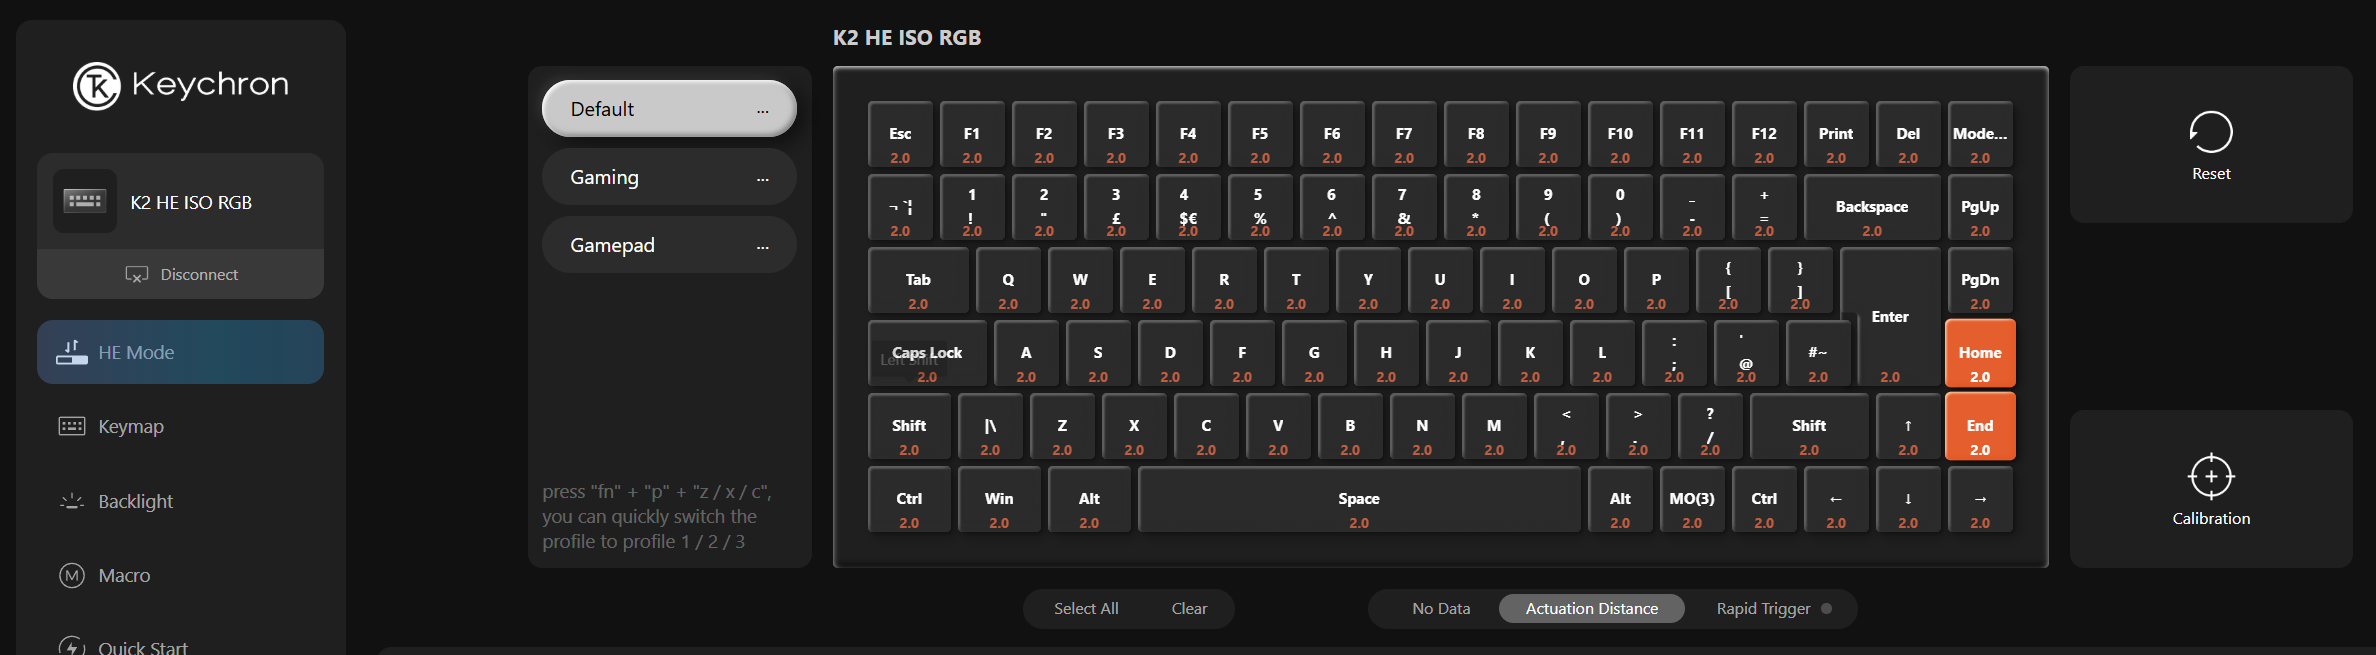The height and width of the screenshot is (655, 2376).
Task: Open the Keymap section
Action: [131, 426]
